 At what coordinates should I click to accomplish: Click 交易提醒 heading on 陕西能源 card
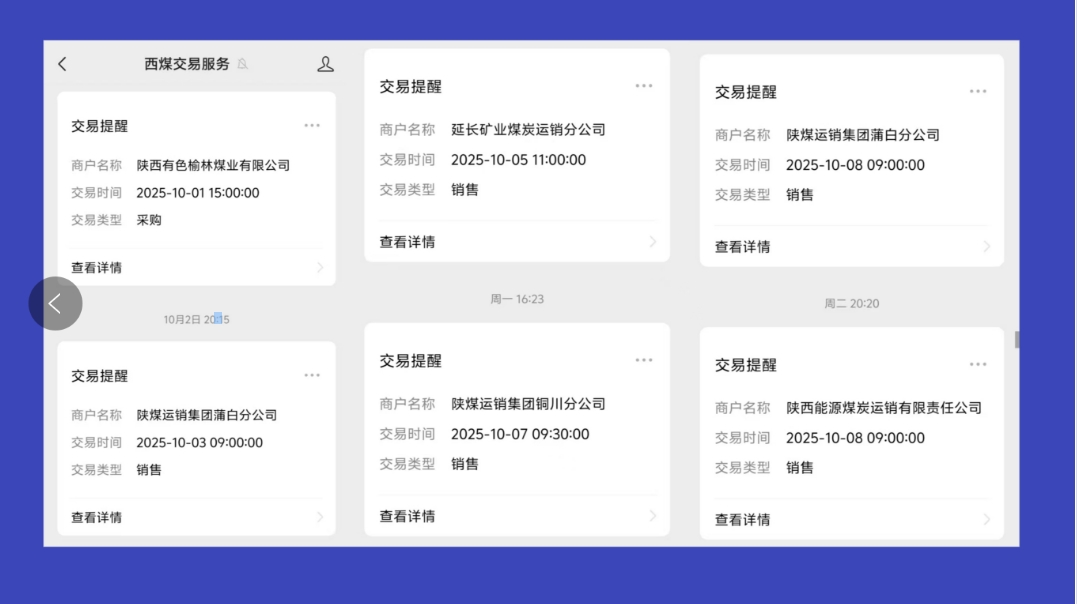(745, 365)
